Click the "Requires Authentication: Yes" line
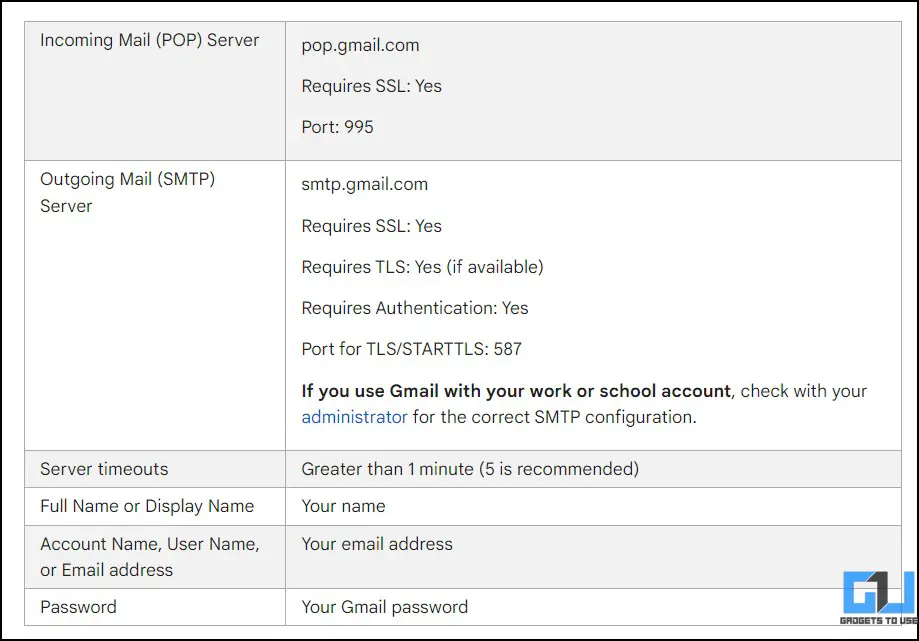Image resolution: width=919 pixels, height=641 pixels. coord(415,308)
